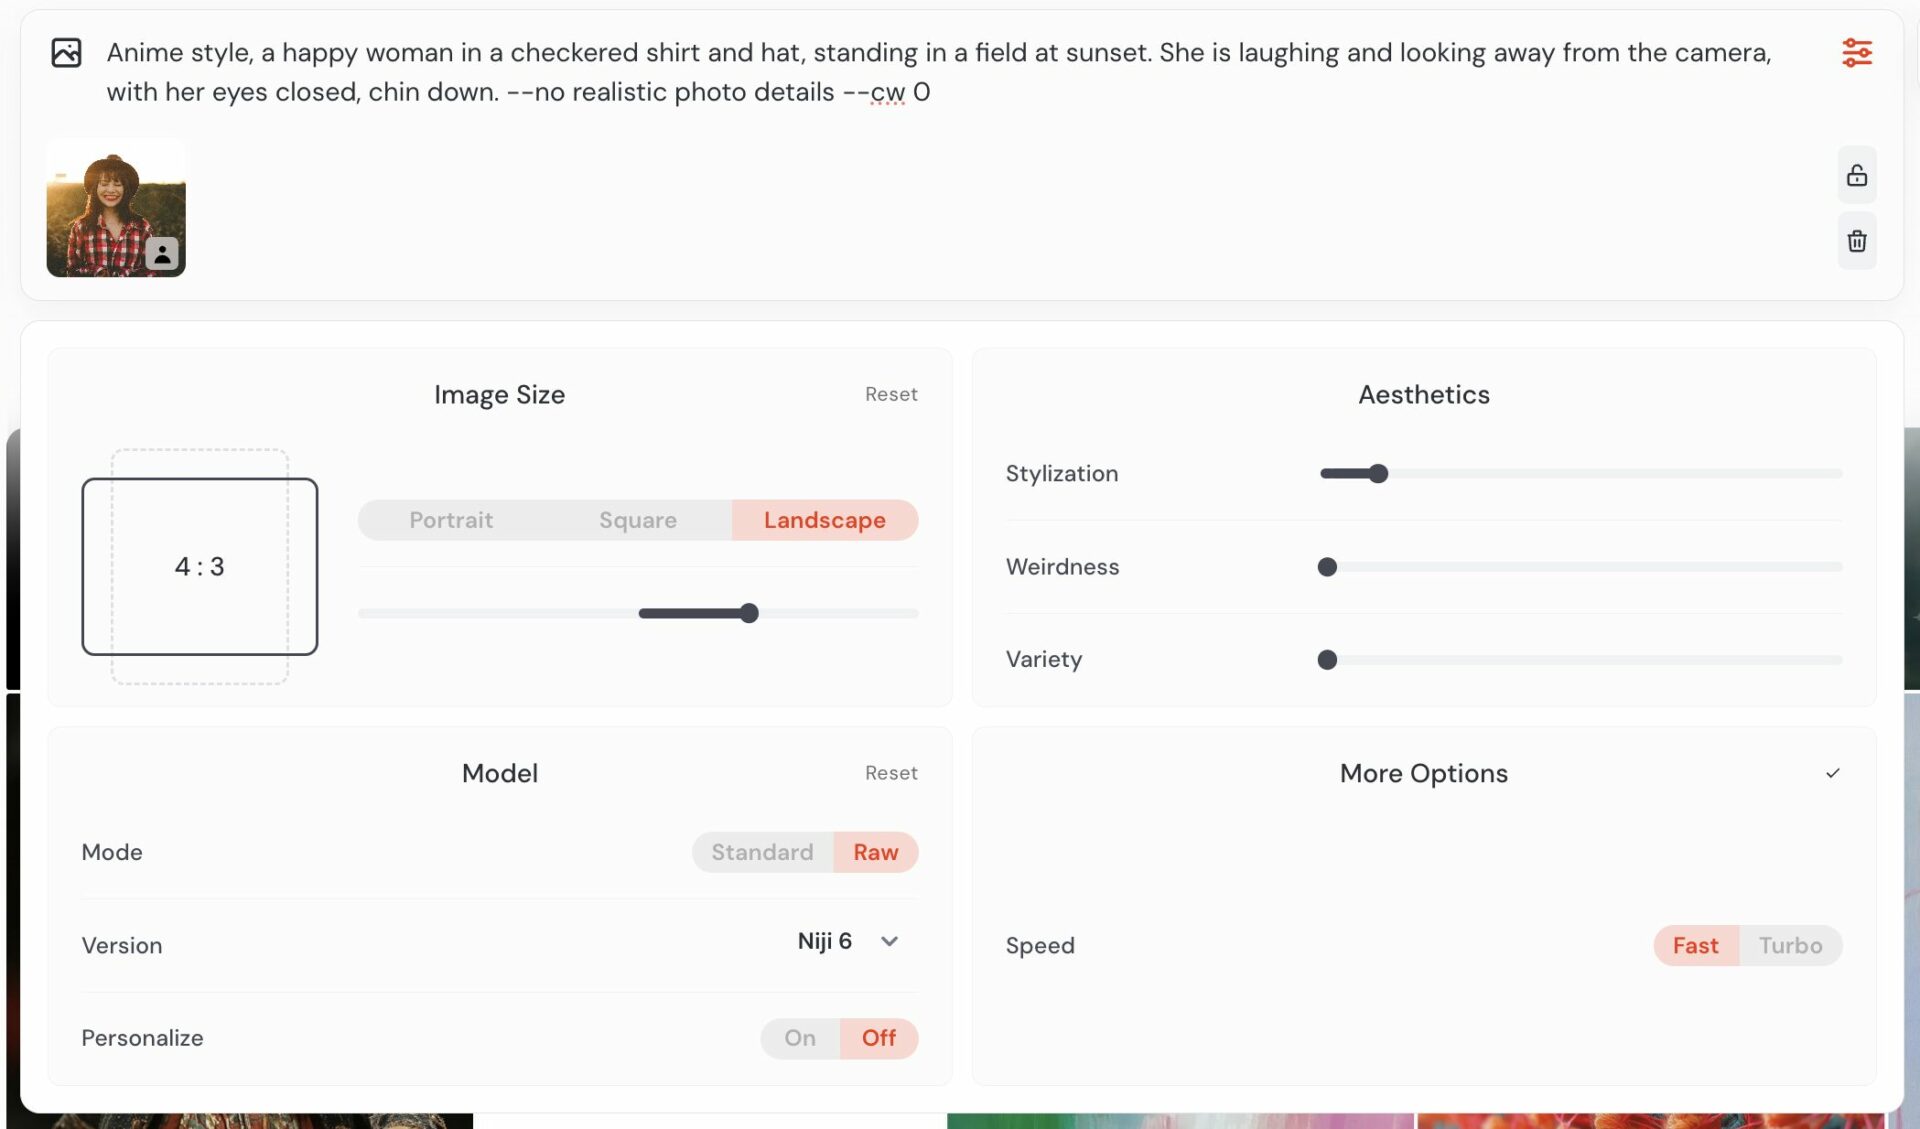Click the lock icon to save settings
1920x1129 pixels.
[x=1857, y=175]
